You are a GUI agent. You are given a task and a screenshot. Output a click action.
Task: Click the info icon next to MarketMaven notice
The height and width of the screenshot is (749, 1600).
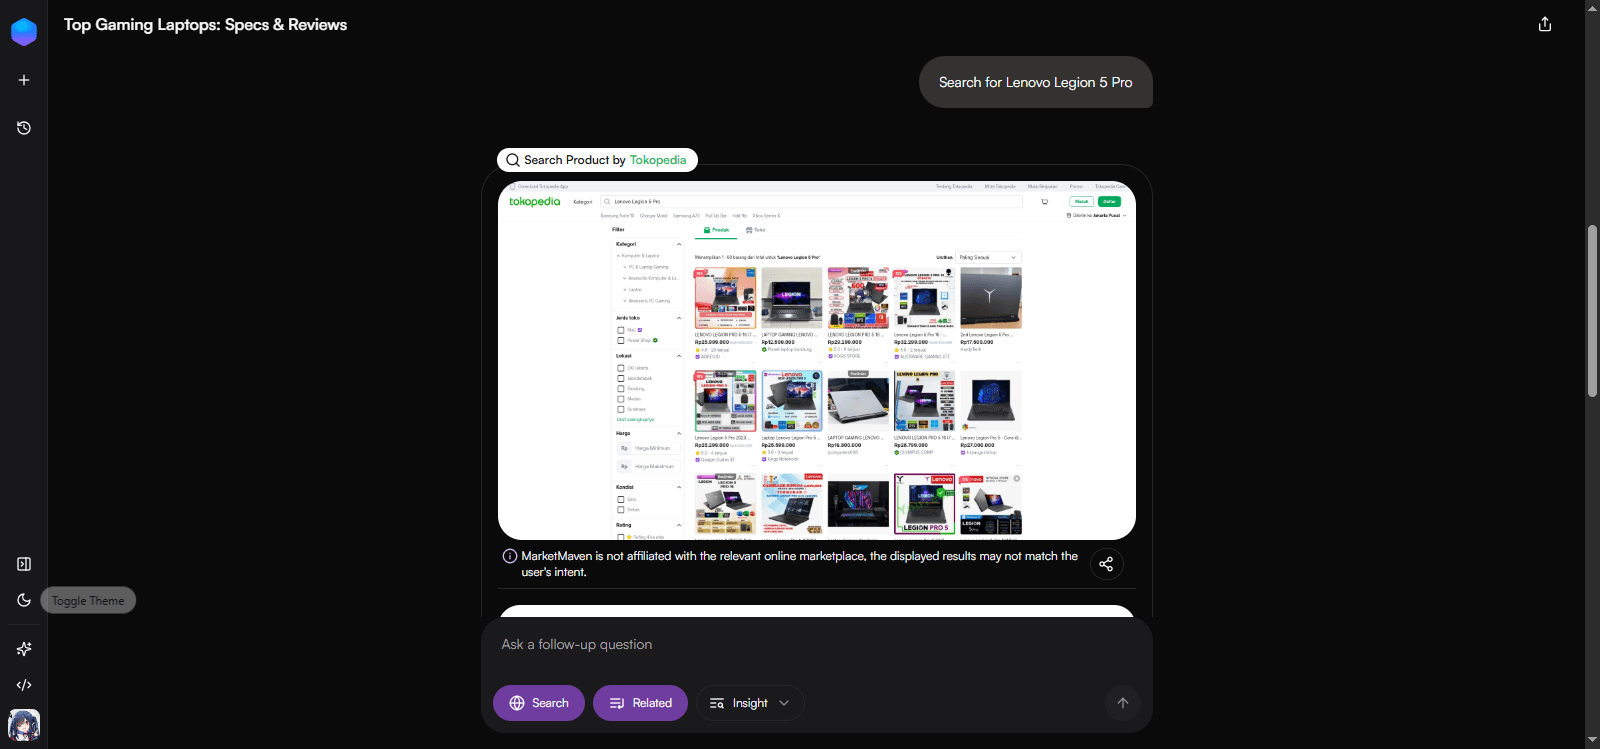pos(510,556)
